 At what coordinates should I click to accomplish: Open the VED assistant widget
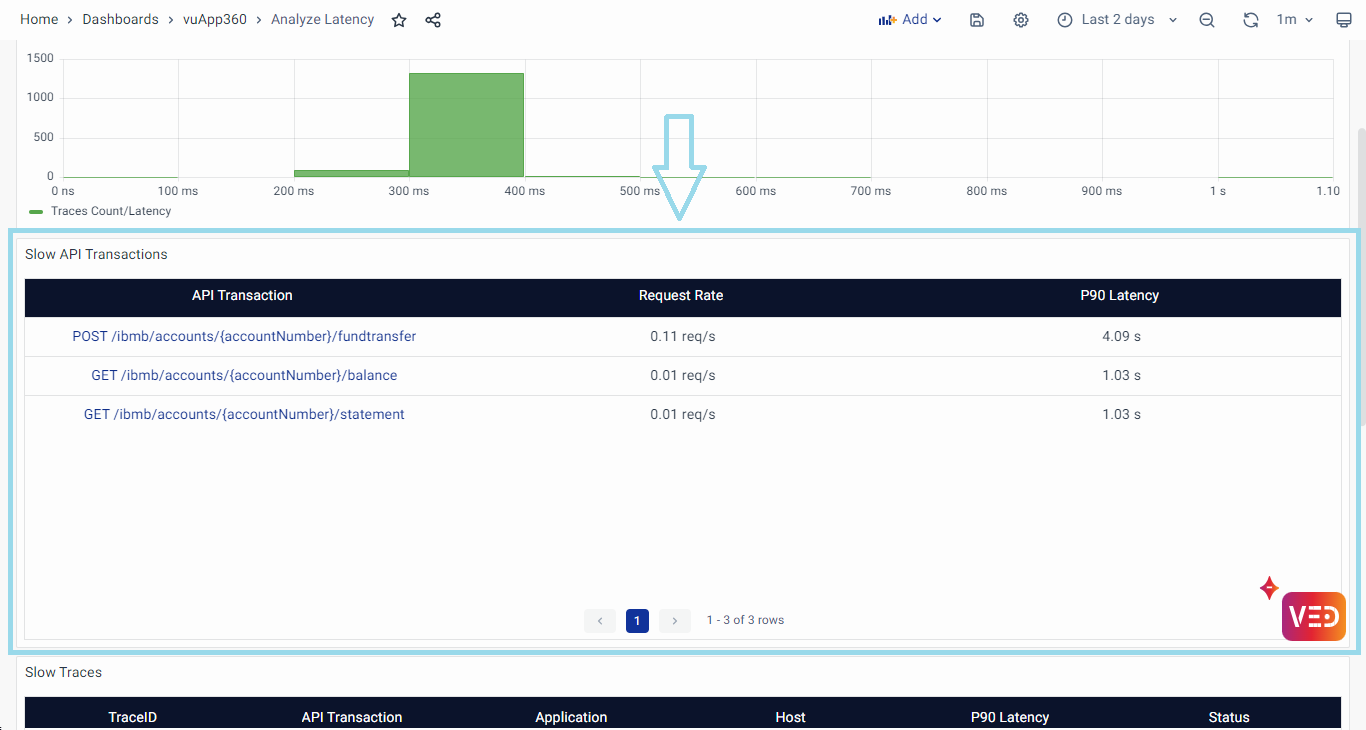[1313, 616]
